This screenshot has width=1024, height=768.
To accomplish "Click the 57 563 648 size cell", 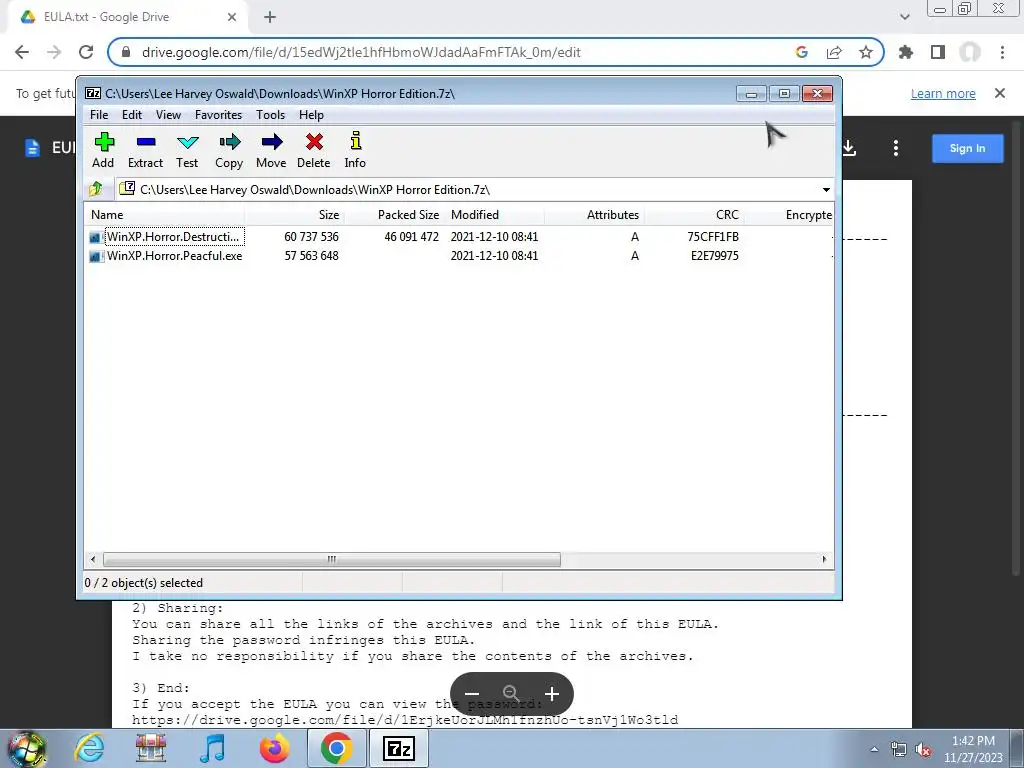I will 312,256.
